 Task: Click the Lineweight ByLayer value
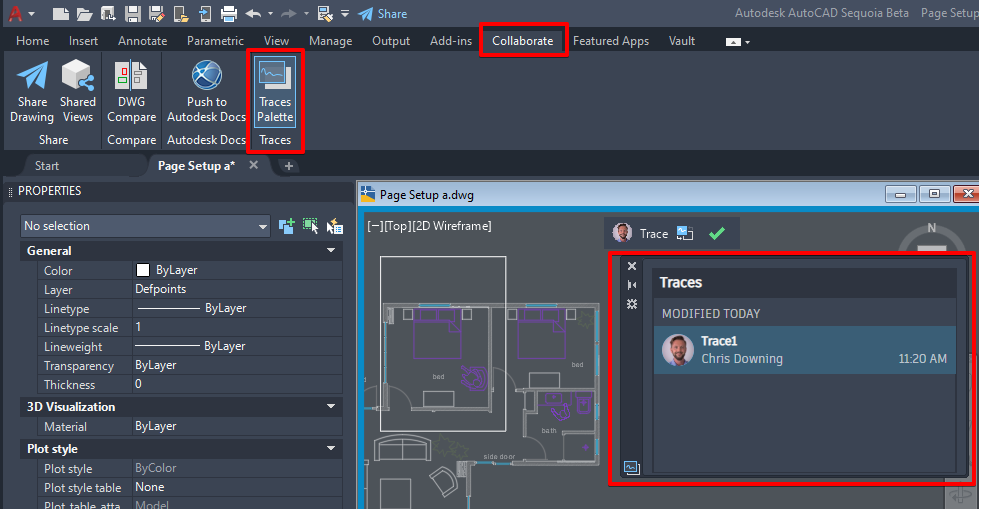[237, 346]
